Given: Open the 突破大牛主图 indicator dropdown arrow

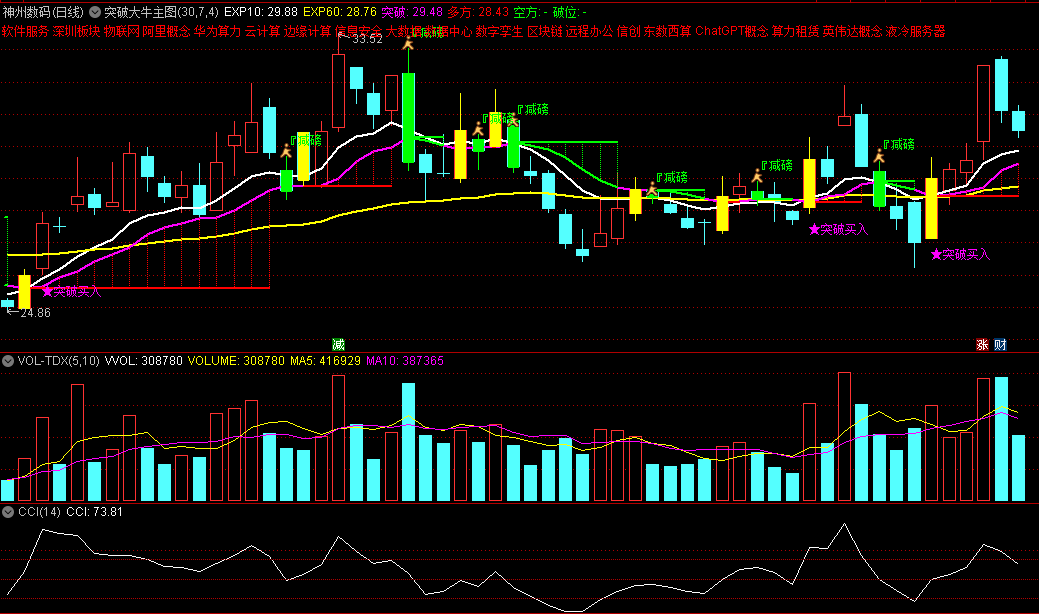Looking at the screenshot, I should pyautogui.click(x=95, y=12).
